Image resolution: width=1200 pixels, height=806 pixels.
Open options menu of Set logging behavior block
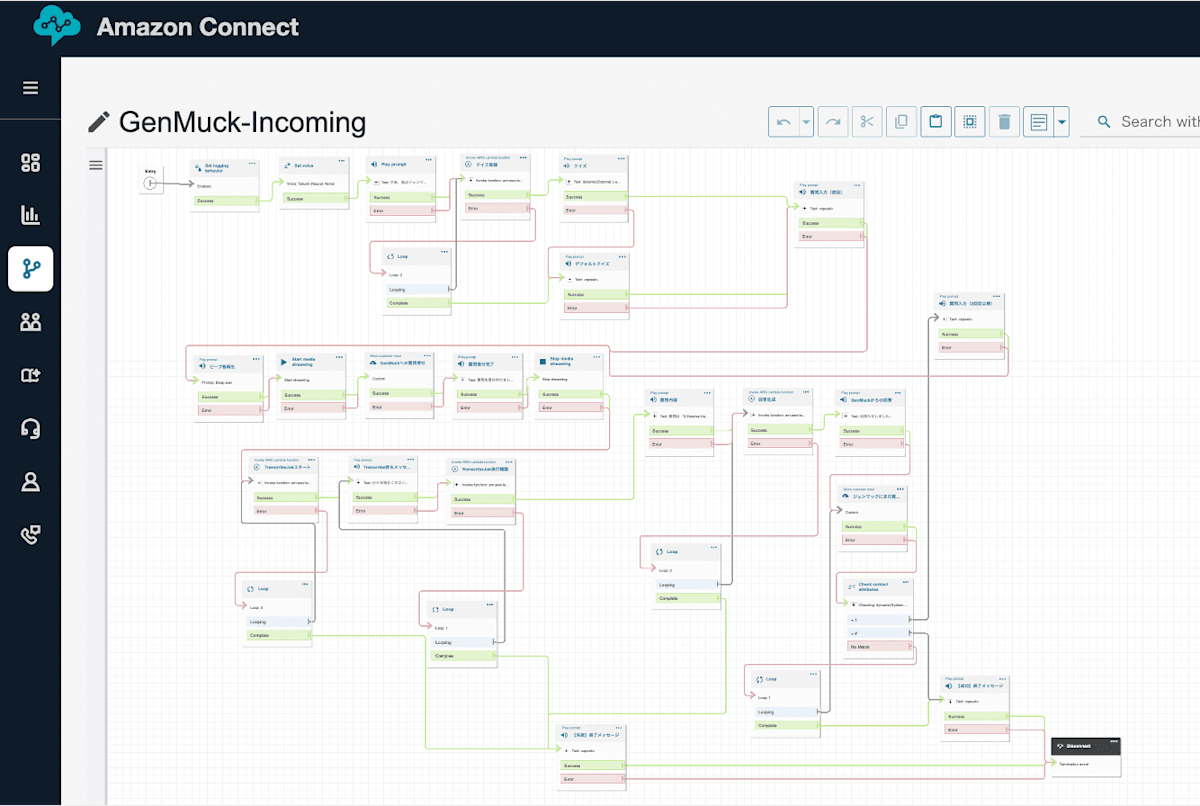point(252,163)
